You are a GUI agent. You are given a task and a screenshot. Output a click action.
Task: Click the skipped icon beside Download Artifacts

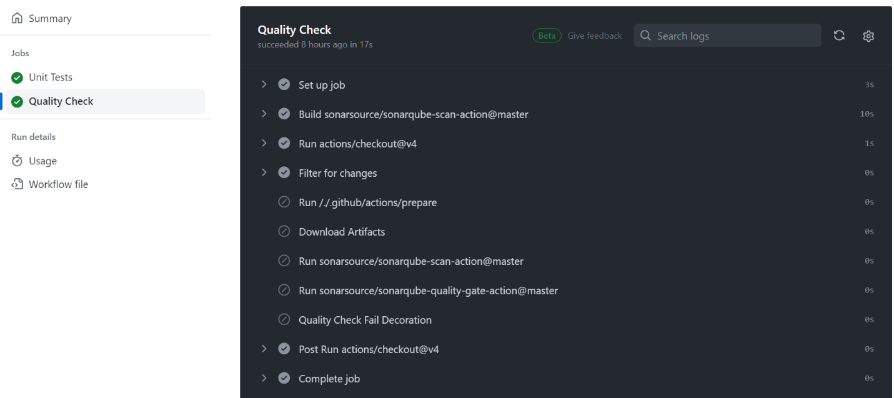284,232
